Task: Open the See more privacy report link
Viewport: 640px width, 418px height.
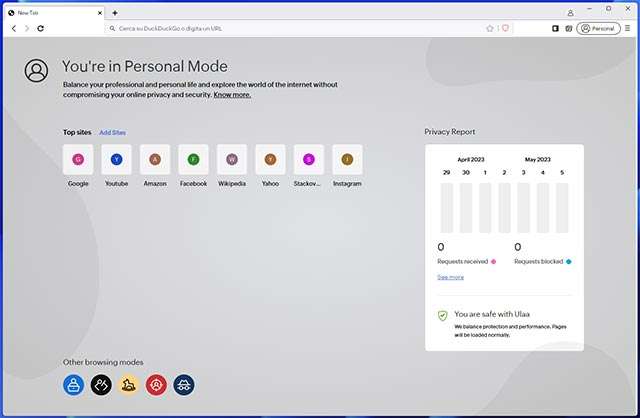Action: (451, 277)
